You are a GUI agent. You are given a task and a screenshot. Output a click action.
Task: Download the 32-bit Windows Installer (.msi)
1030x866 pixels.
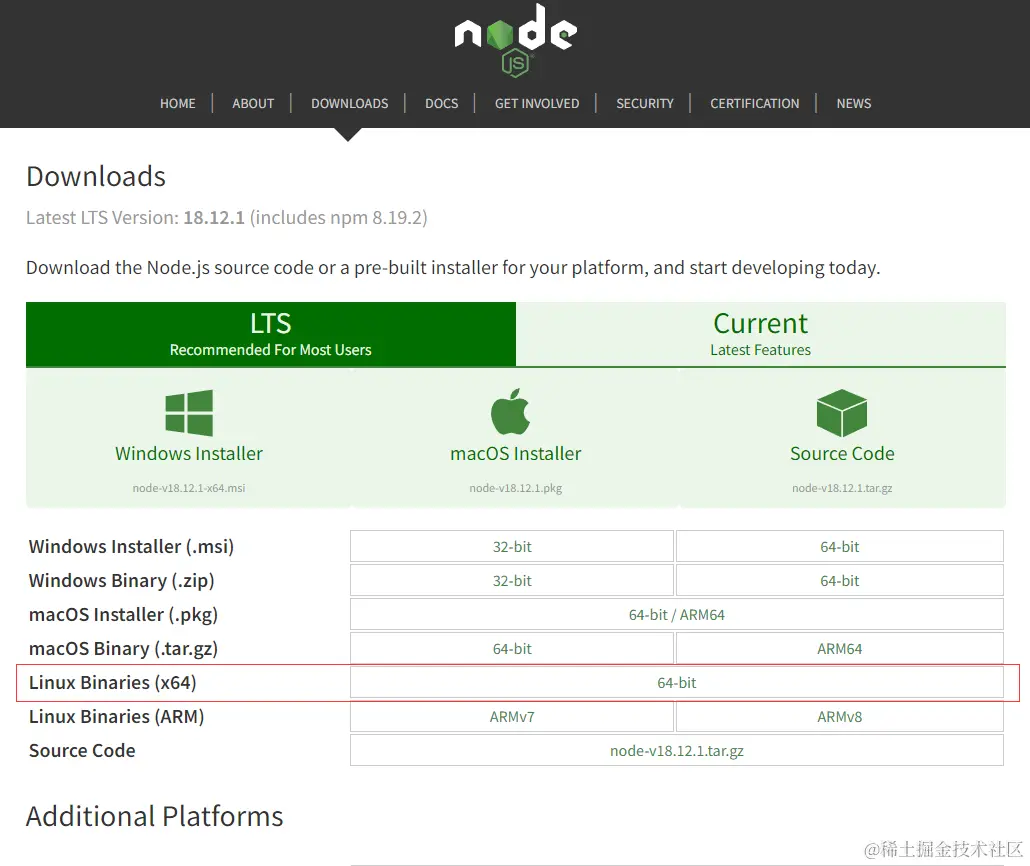coord(512,546)
